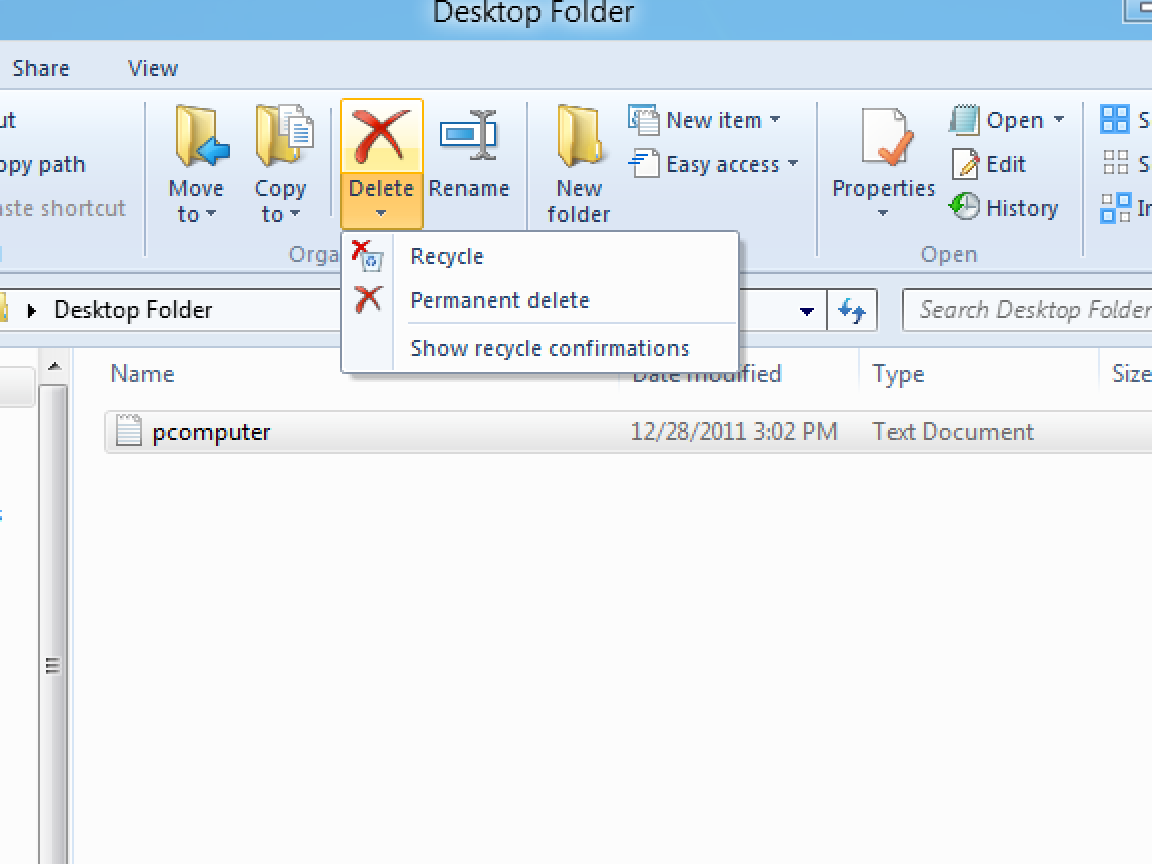This screenshot has width=1152, height=864.
Task: Click the Permanent delete X icon
Action: 367,300
